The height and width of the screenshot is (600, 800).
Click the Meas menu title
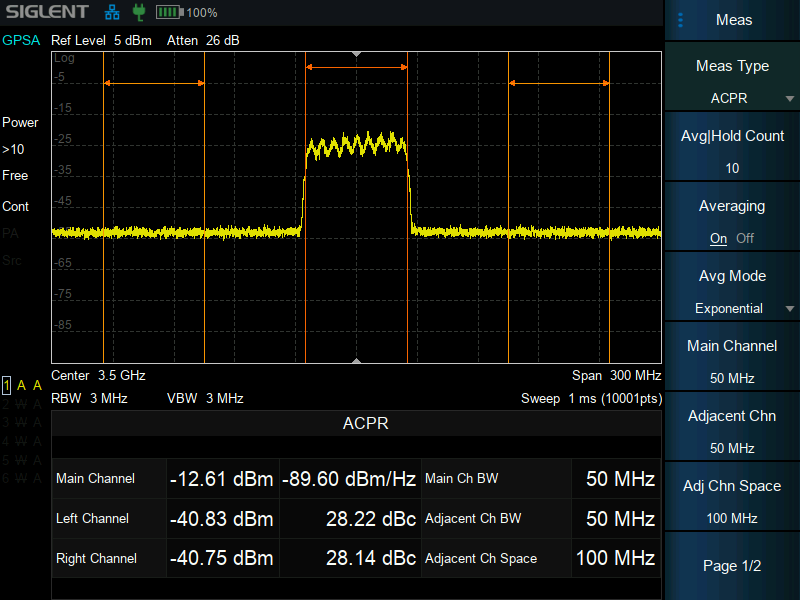click(x=734, y=20)
